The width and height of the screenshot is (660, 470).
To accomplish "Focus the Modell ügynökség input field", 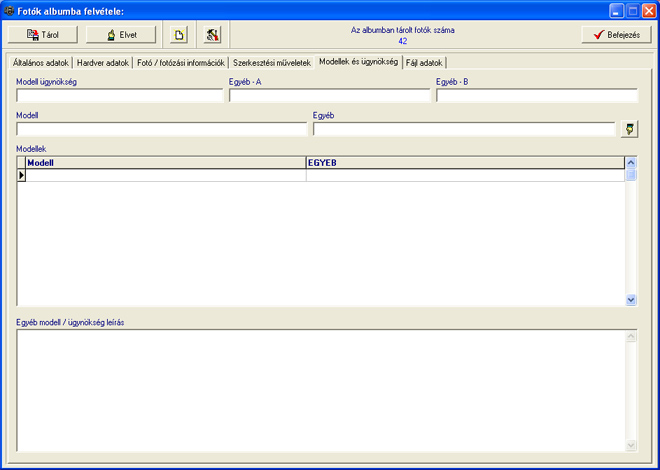I will (120, 96).
